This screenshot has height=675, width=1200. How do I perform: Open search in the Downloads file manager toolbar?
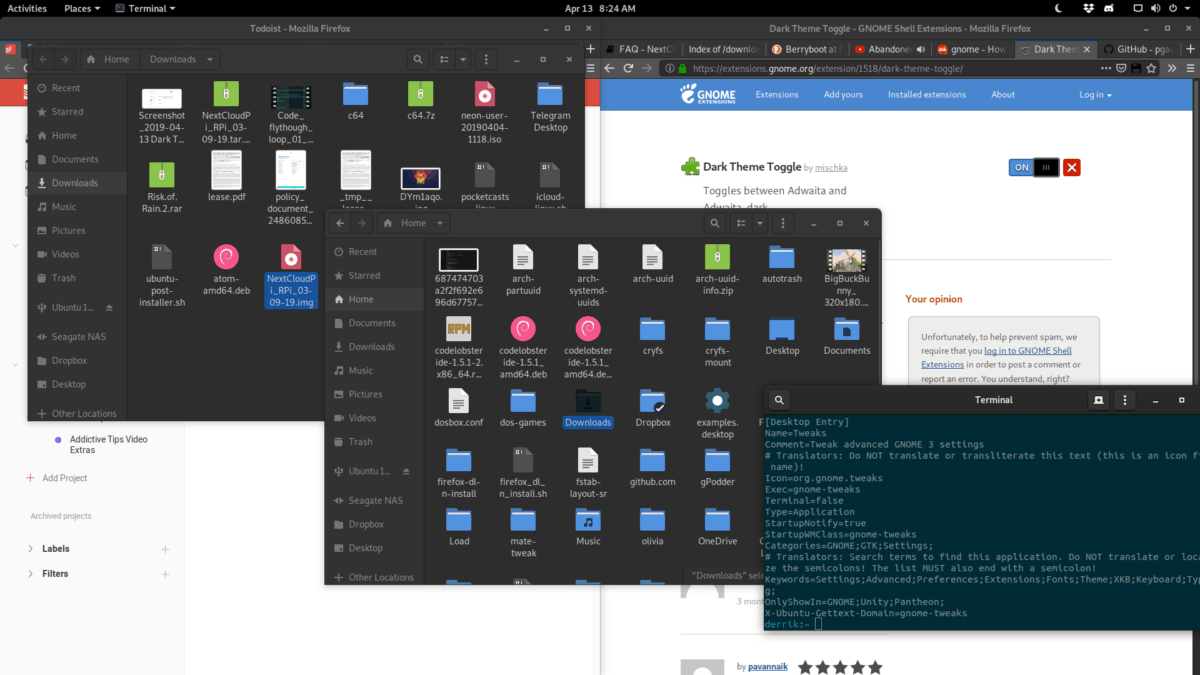[x=417, y=59]
